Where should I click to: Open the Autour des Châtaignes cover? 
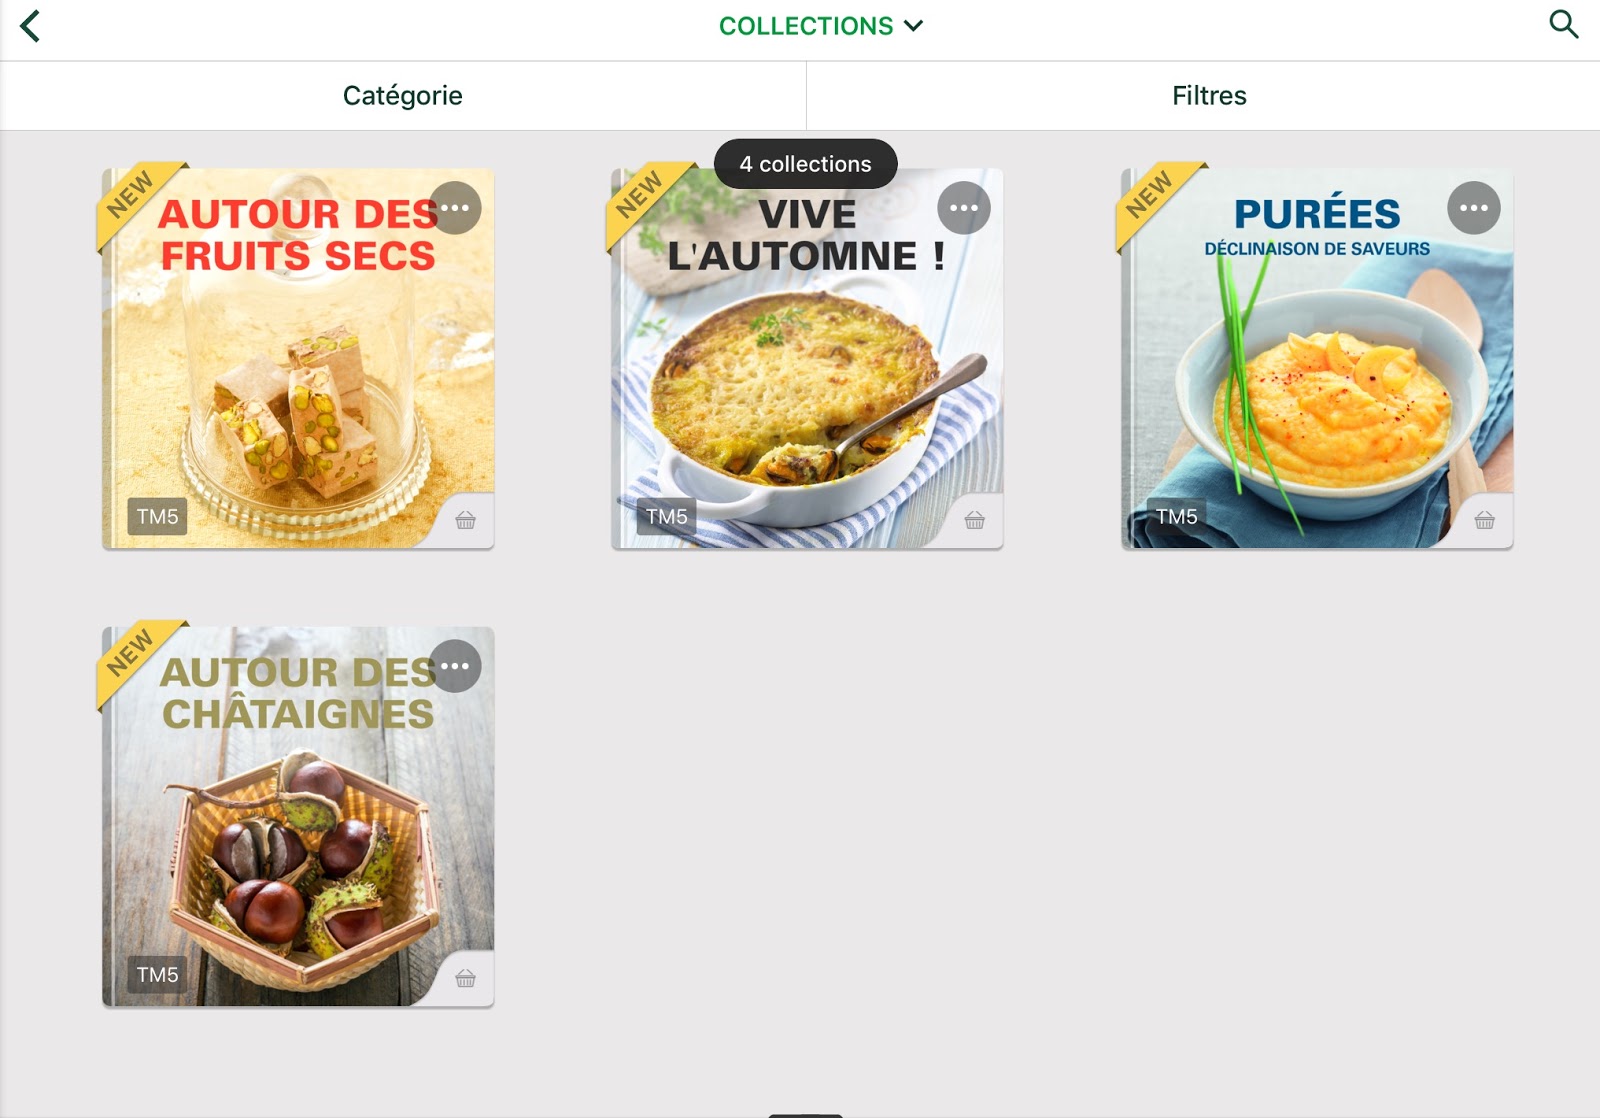298,817
